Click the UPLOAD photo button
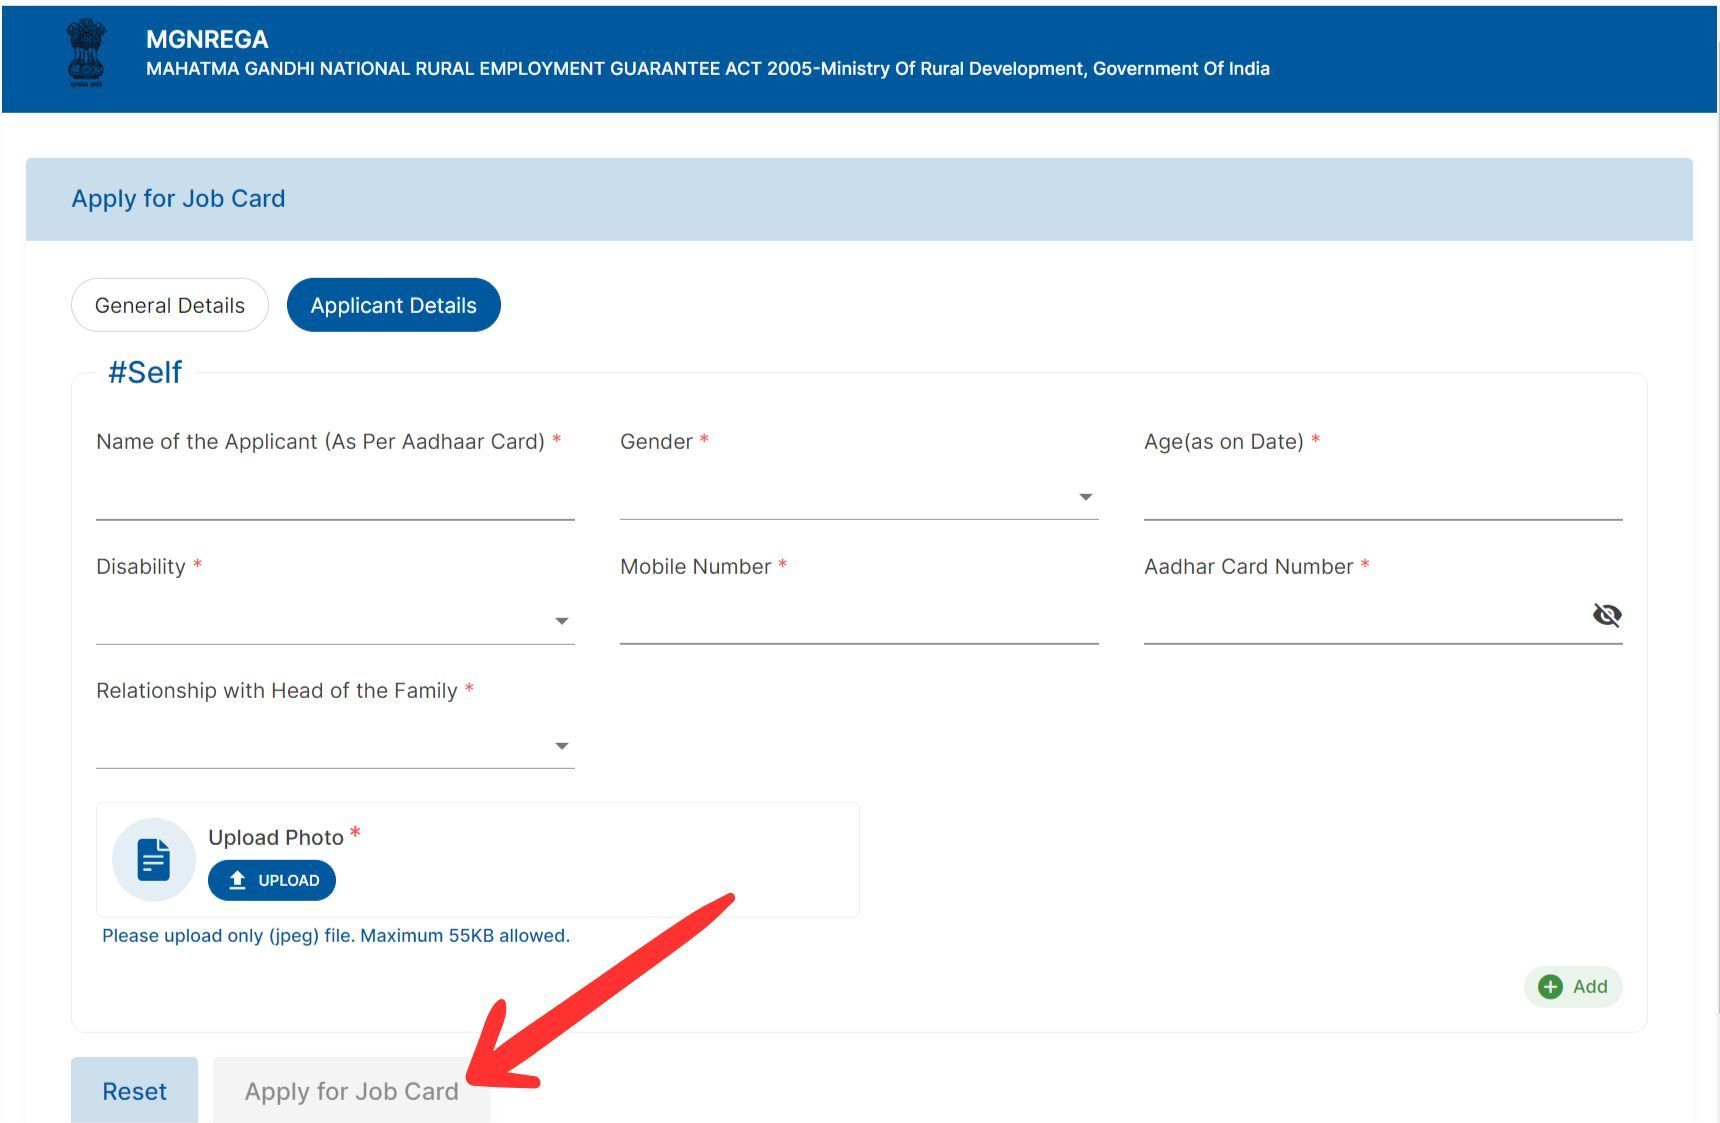The width and height of the screenshot is (1720, 1123). click(x=272, y=880)
